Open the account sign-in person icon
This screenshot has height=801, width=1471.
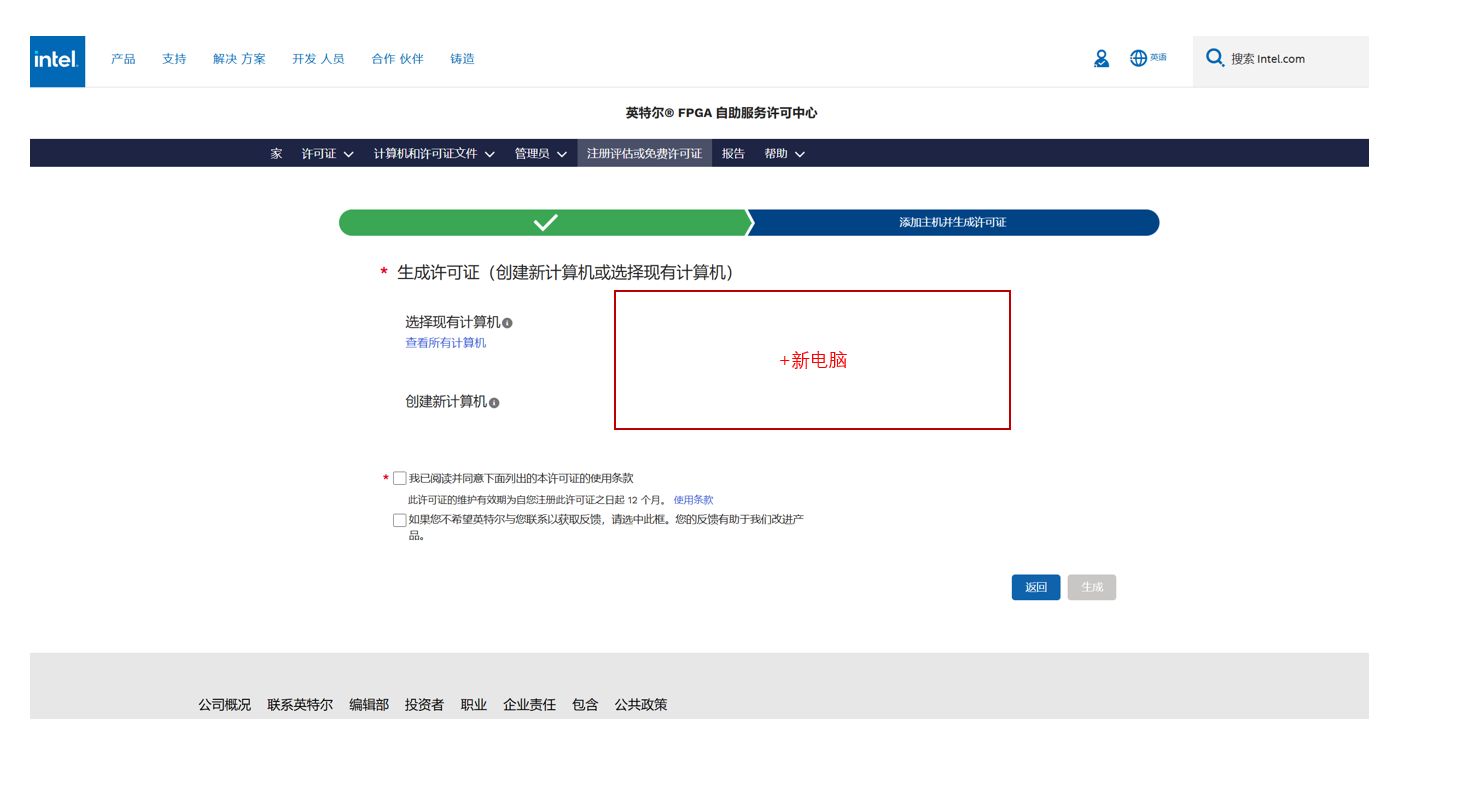point(1101,58)
